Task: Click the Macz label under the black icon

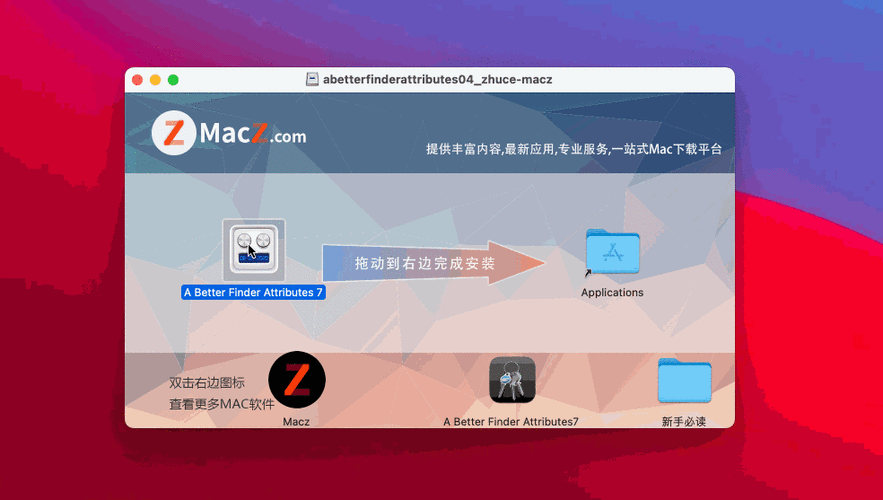Action: coord(296,421)
